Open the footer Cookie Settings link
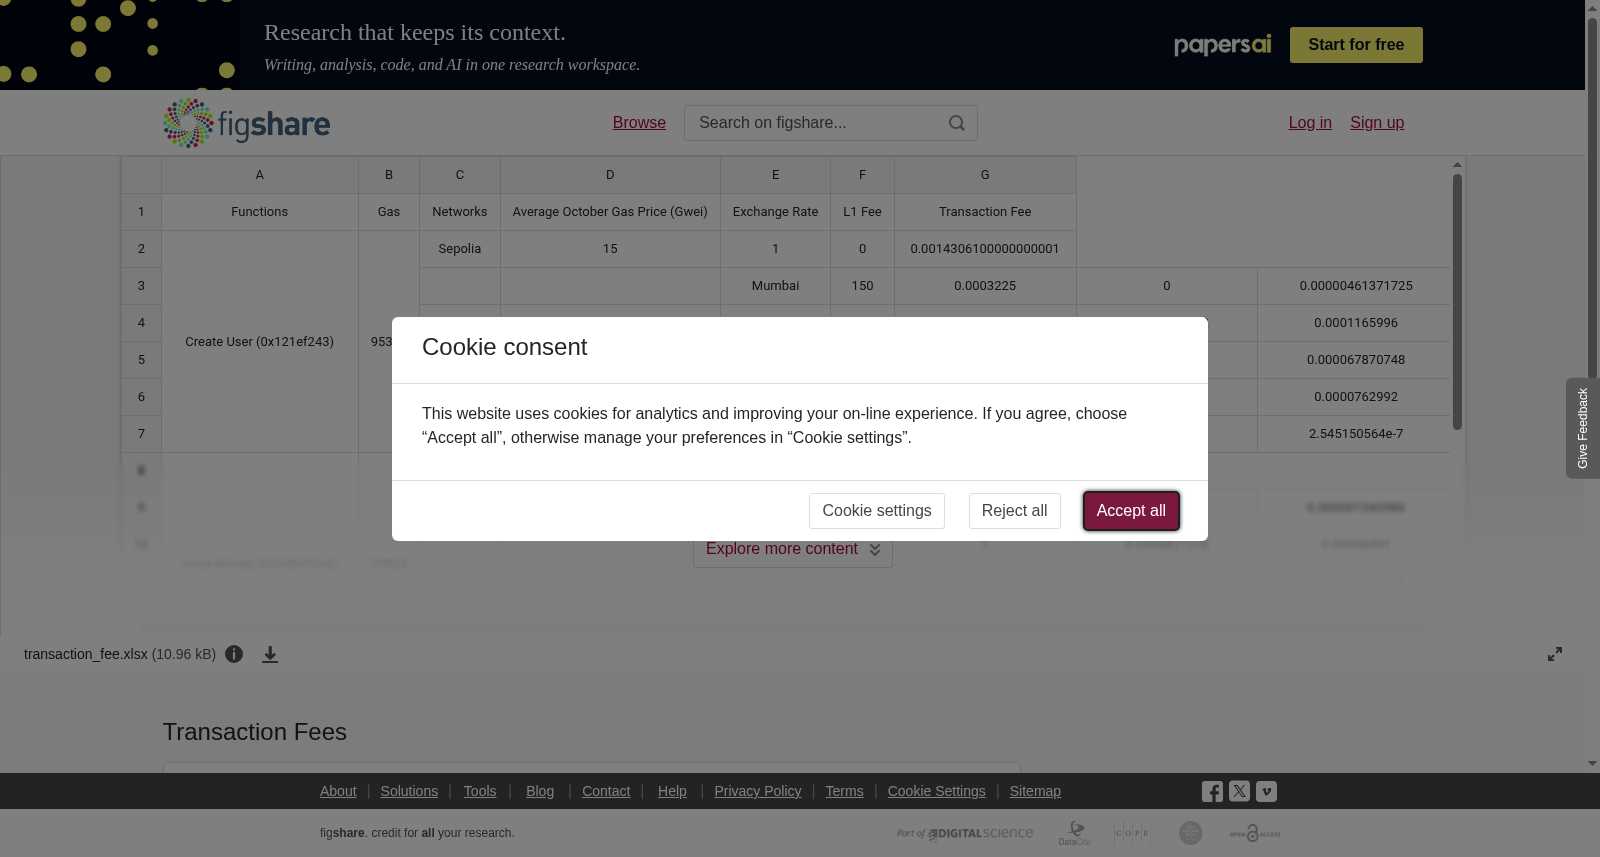The width and height of the screenshot is (1600, 857). point(937,791)
